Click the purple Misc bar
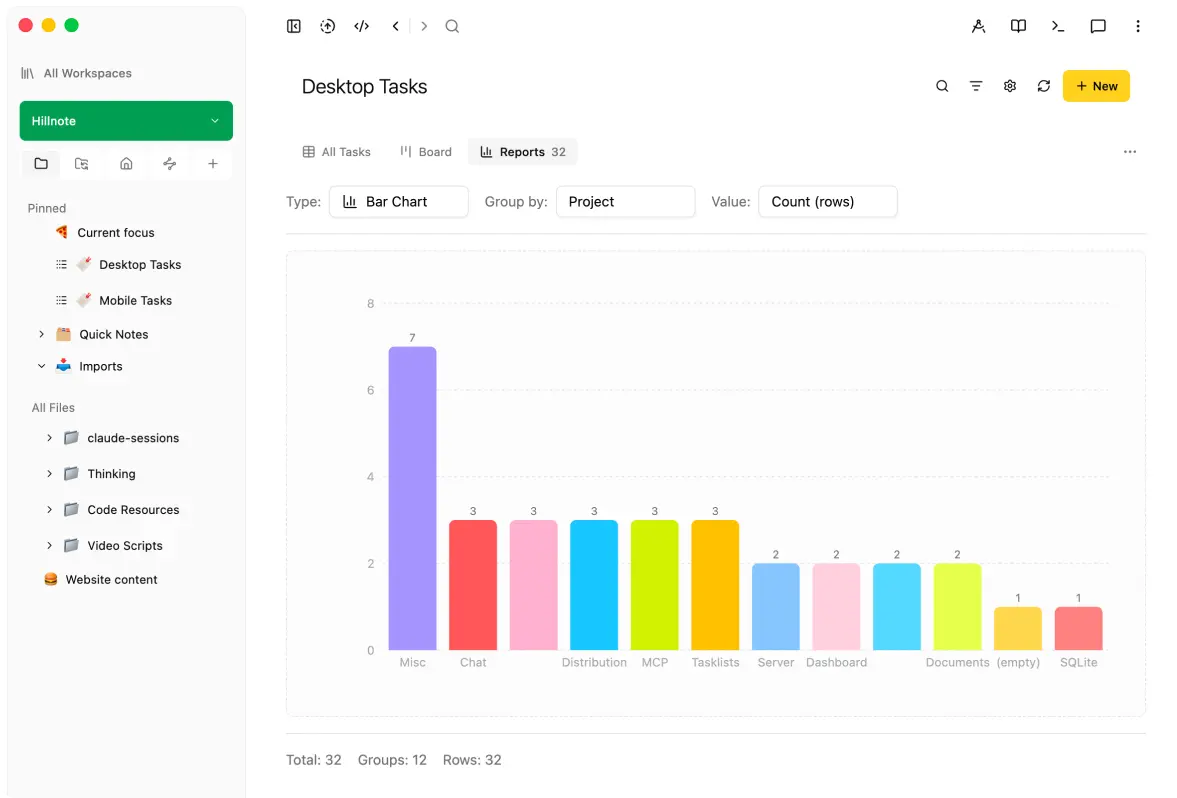This screenshot has height=798, width=1177. tap(412, 498)
